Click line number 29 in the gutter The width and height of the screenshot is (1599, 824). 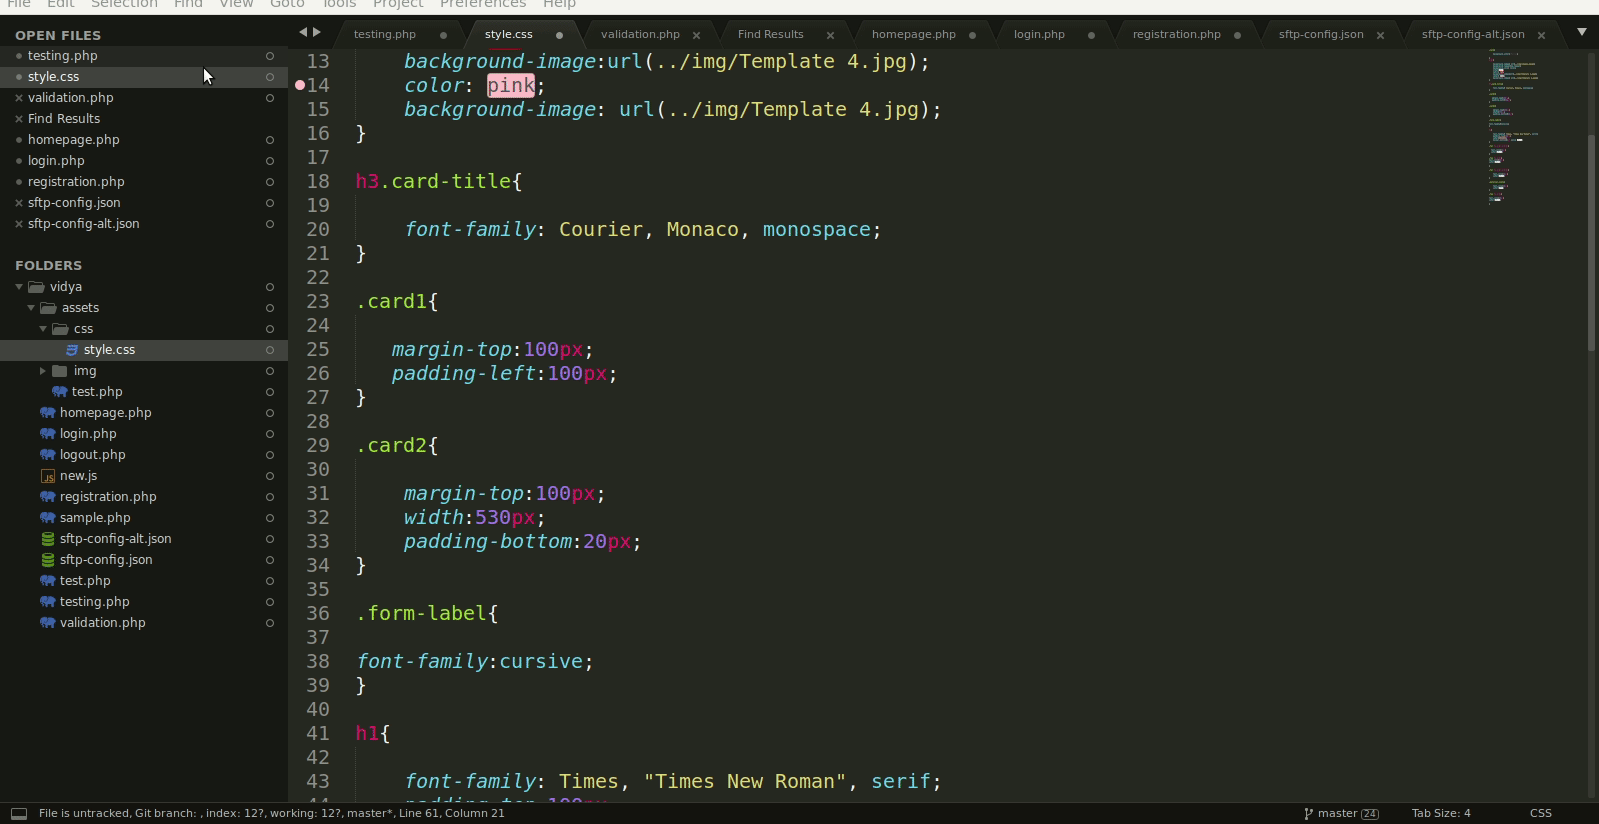pyautogui.click(x=318, y=446)
